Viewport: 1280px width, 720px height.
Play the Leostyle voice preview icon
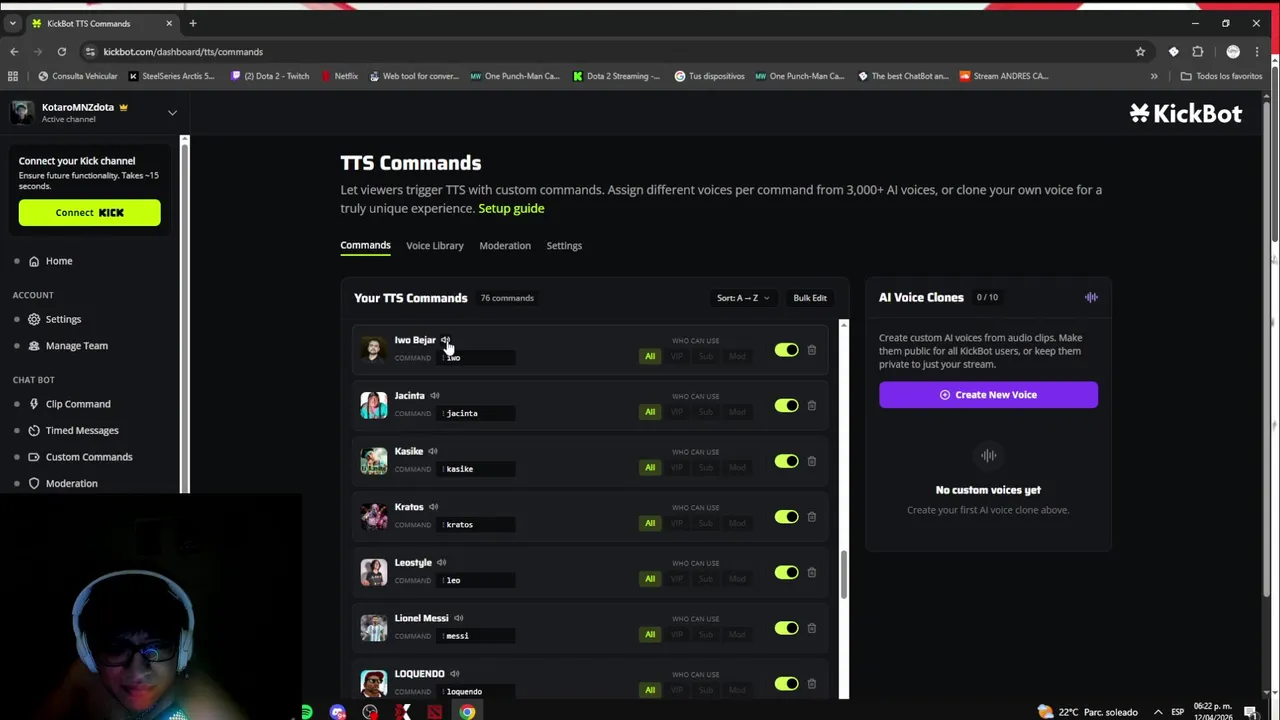point(441,563)
